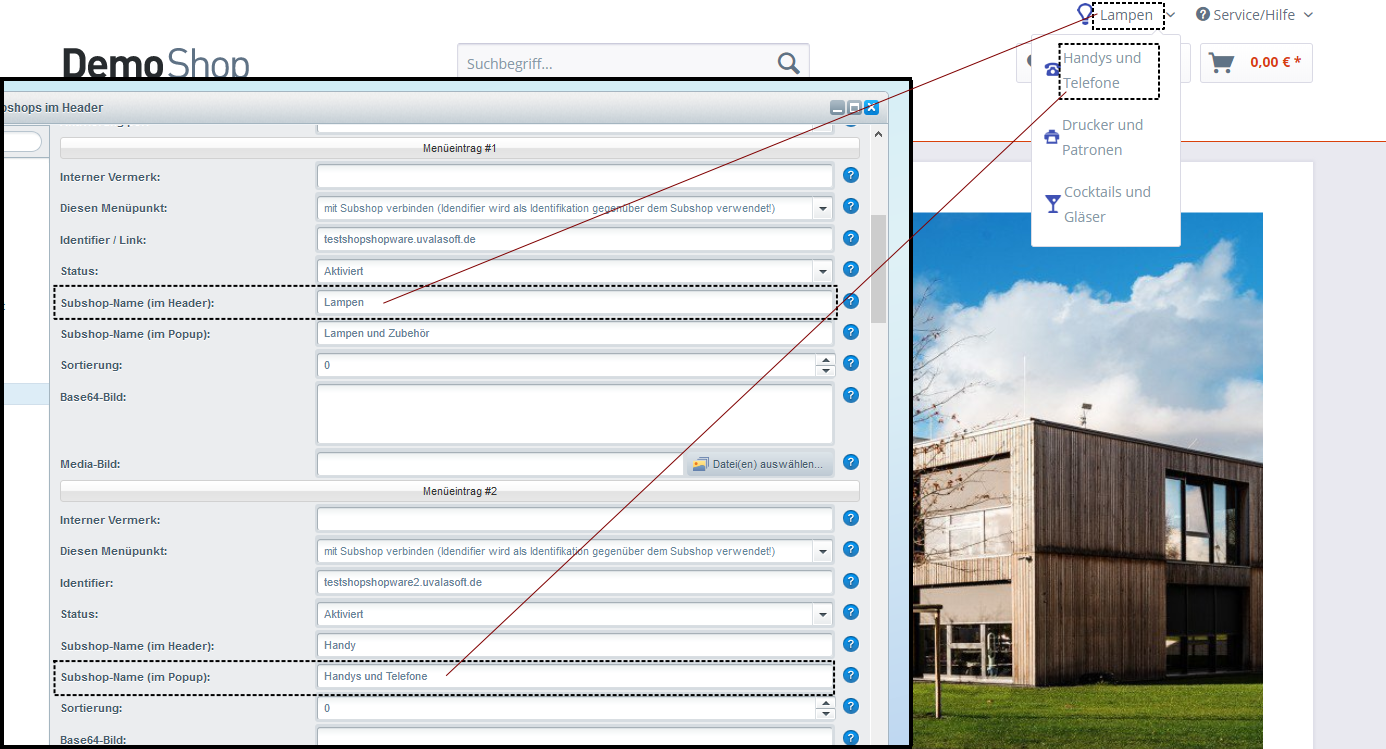Click the Identifier / Link field with testshopshopware.uvalasoft.de
Image resolution: width=1386 pixels, height=749 pixels.
575,240
